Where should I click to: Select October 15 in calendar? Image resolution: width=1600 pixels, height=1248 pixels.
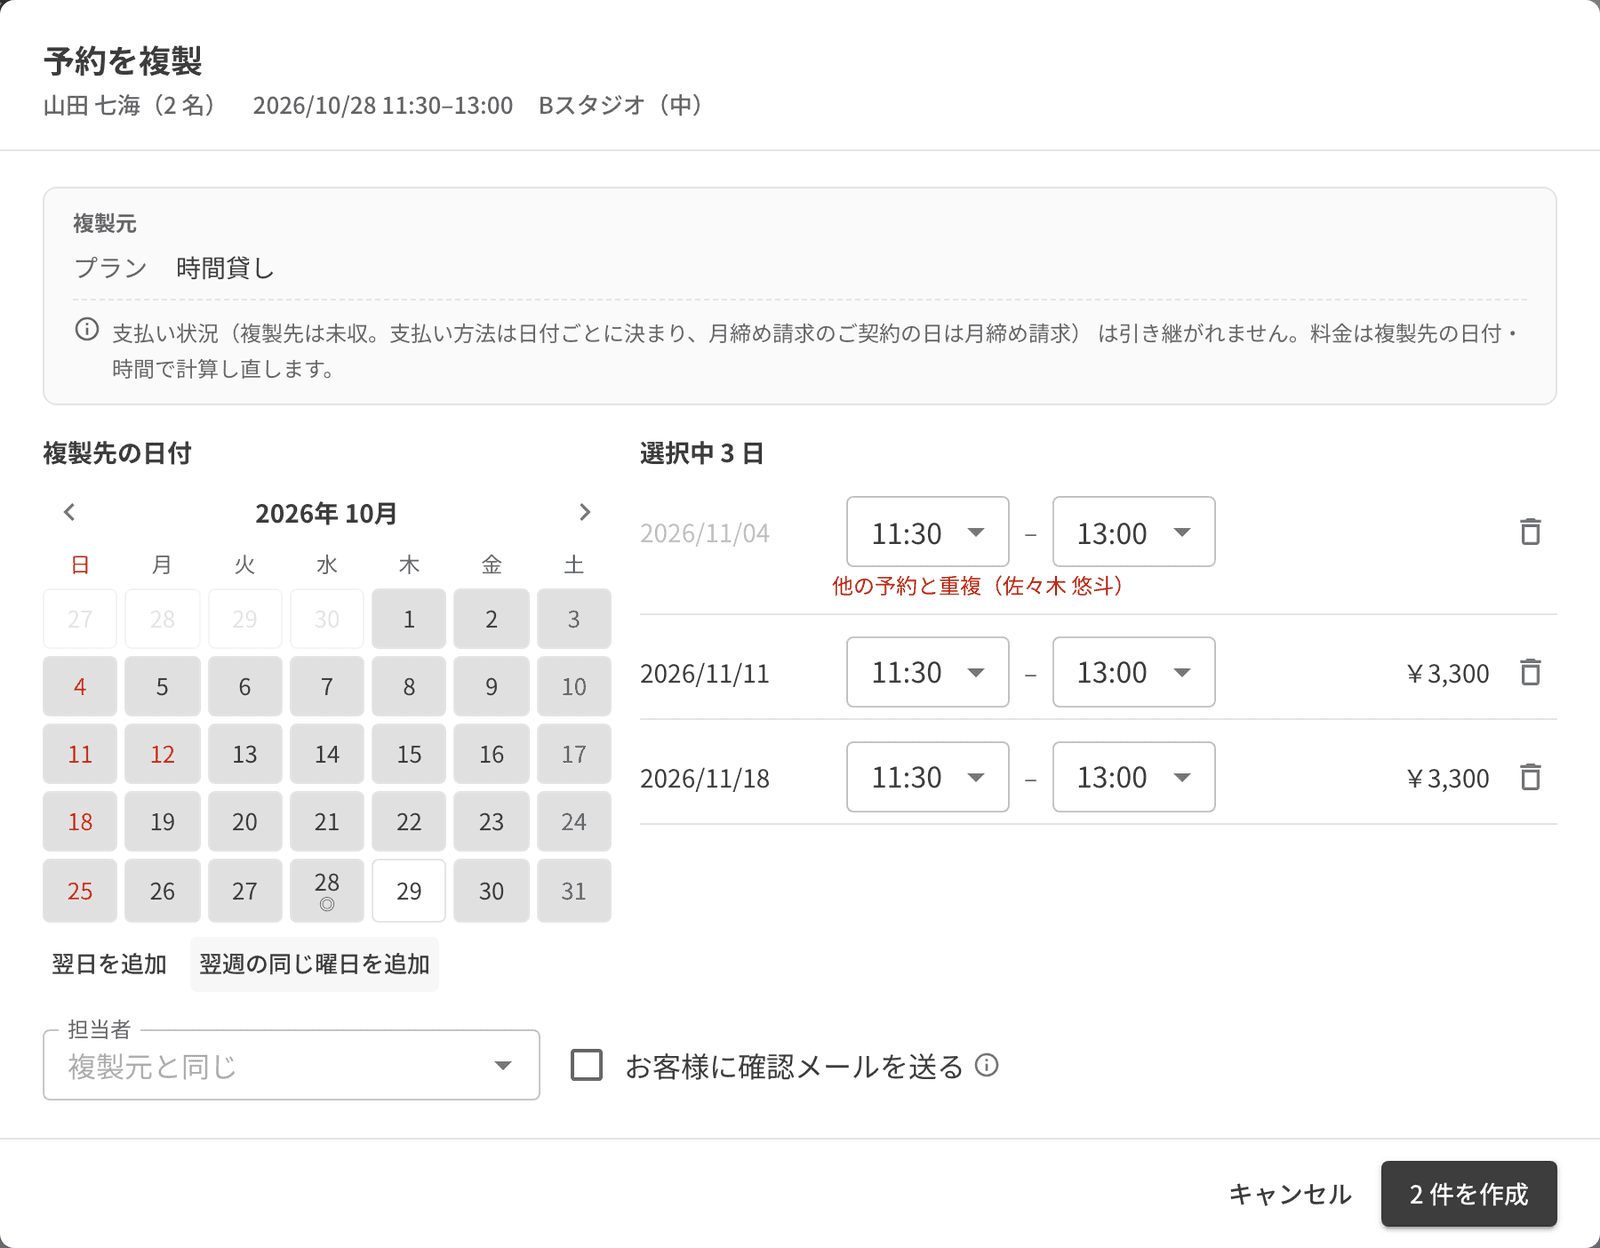[x=409, y=754]
